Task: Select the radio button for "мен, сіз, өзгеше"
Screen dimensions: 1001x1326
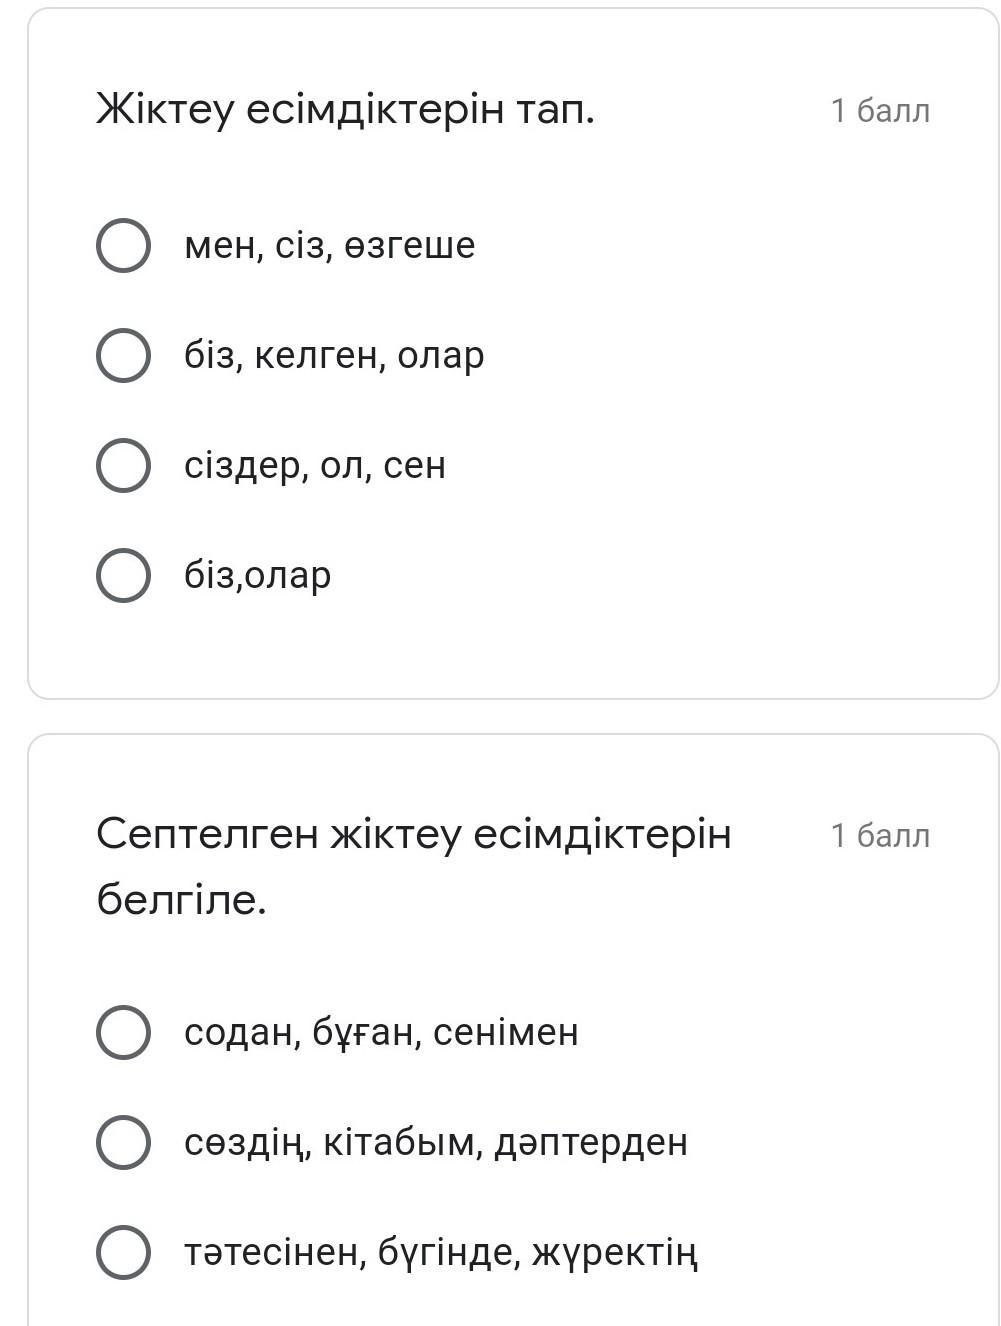Action: tap(123, 245)
